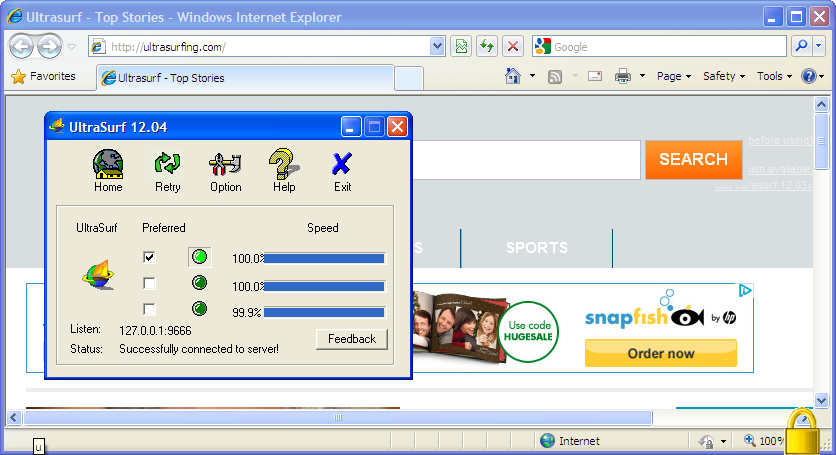Select the Ultrasurf - Top Stories tab
The height and width of the screenshot is (455, 836).
point(245,77)
